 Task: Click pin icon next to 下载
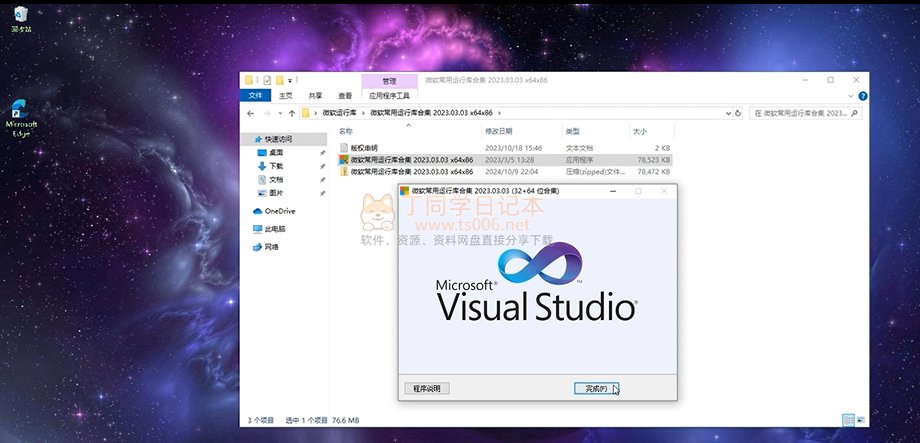pos(322,166)
